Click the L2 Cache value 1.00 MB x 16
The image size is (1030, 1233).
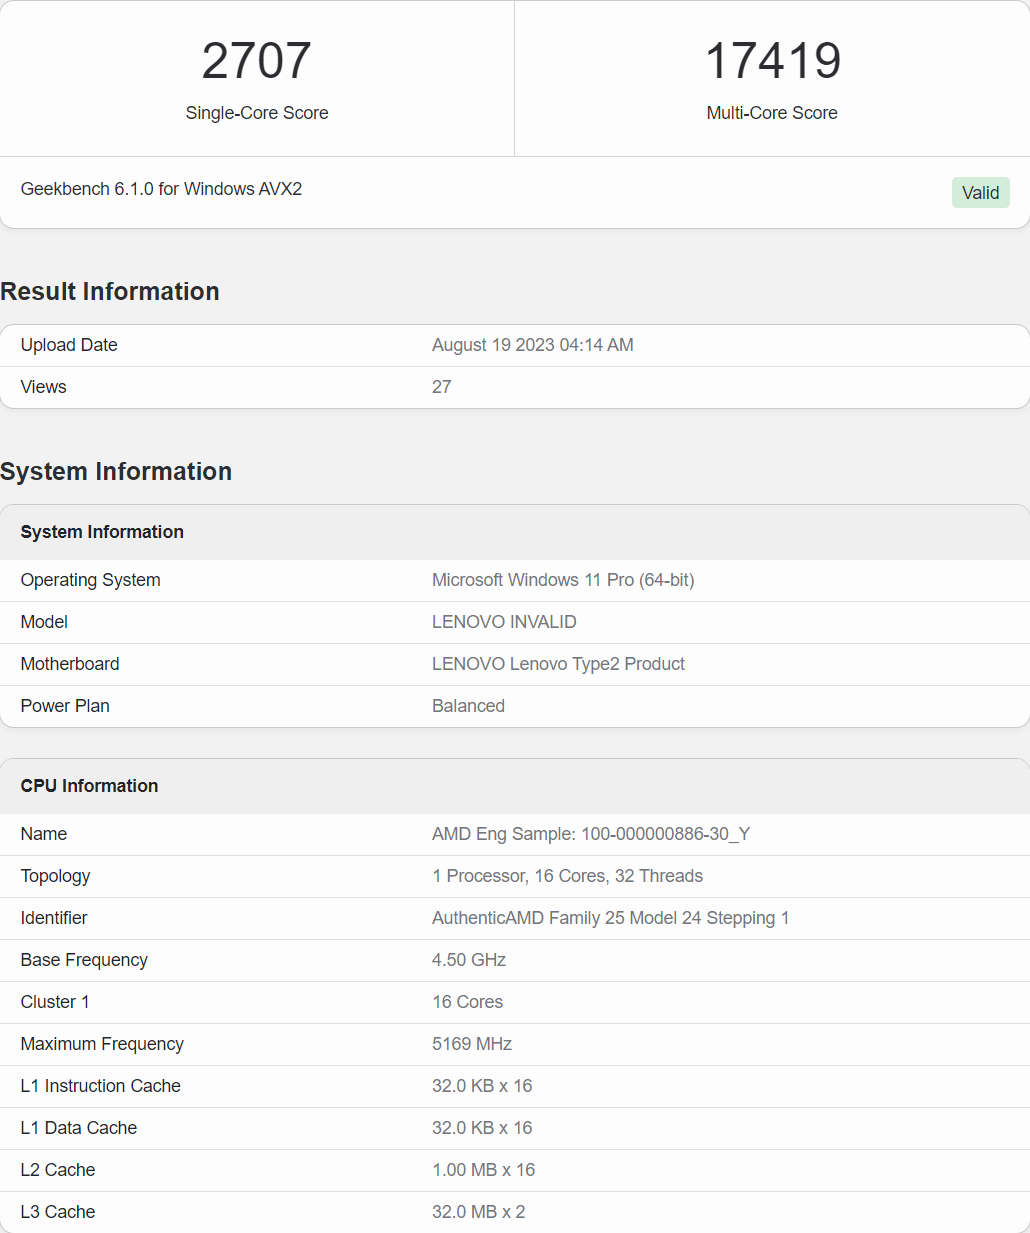(483, 1170)
